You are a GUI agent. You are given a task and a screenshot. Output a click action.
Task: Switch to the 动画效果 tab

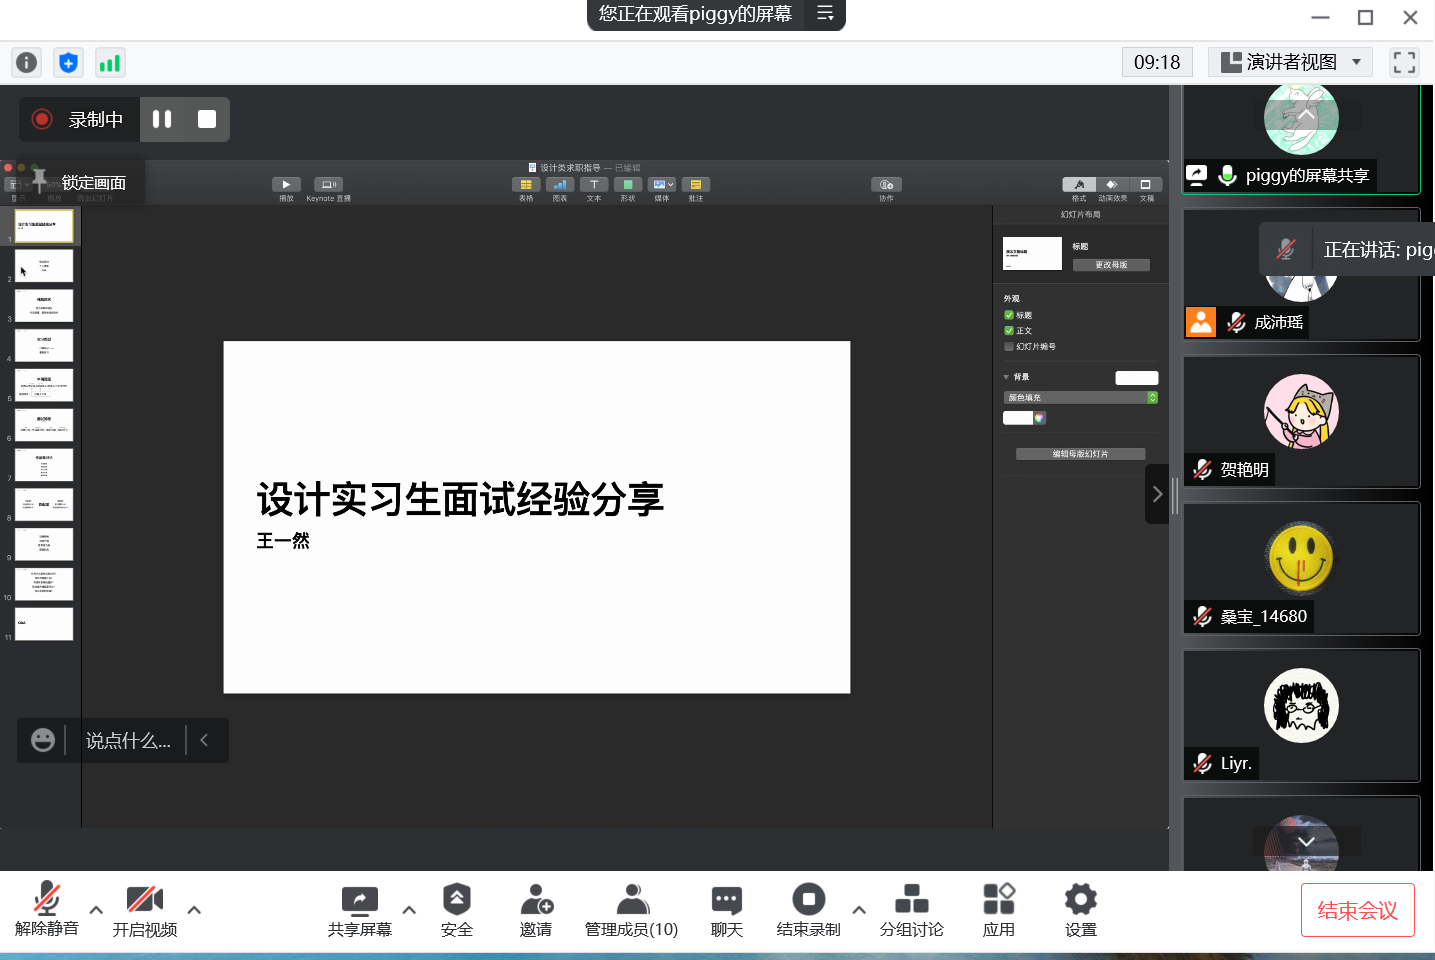1111,184
